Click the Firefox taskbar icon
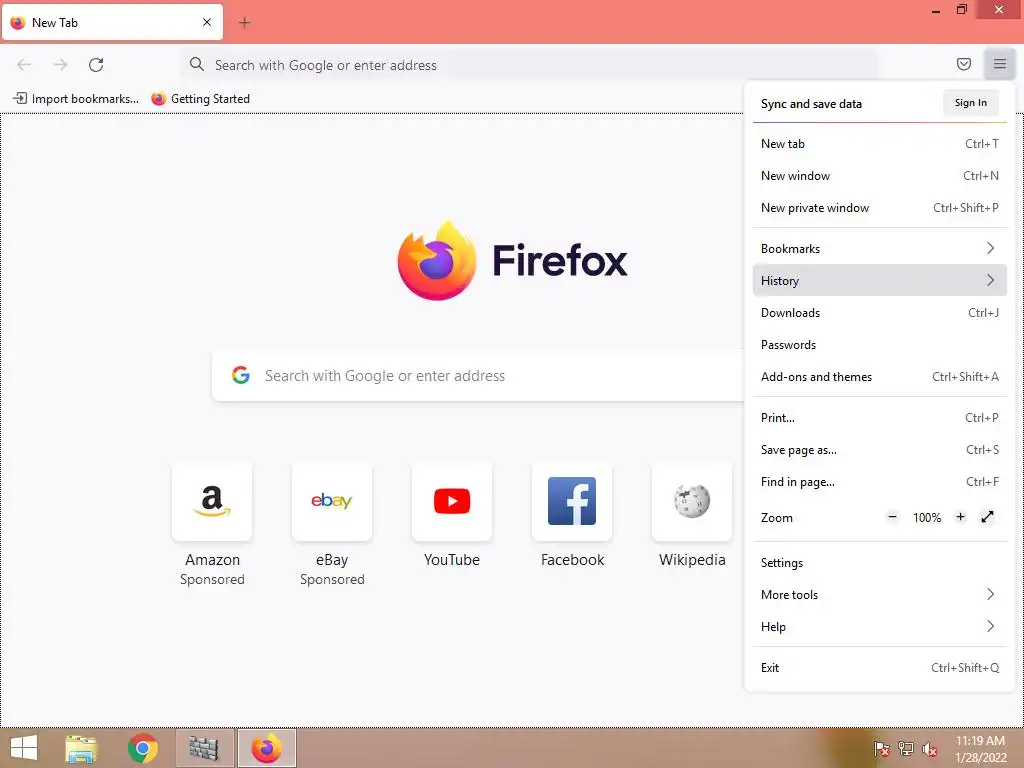The width and height of the screenshot is (1024, 768). (x=266, y=748)
